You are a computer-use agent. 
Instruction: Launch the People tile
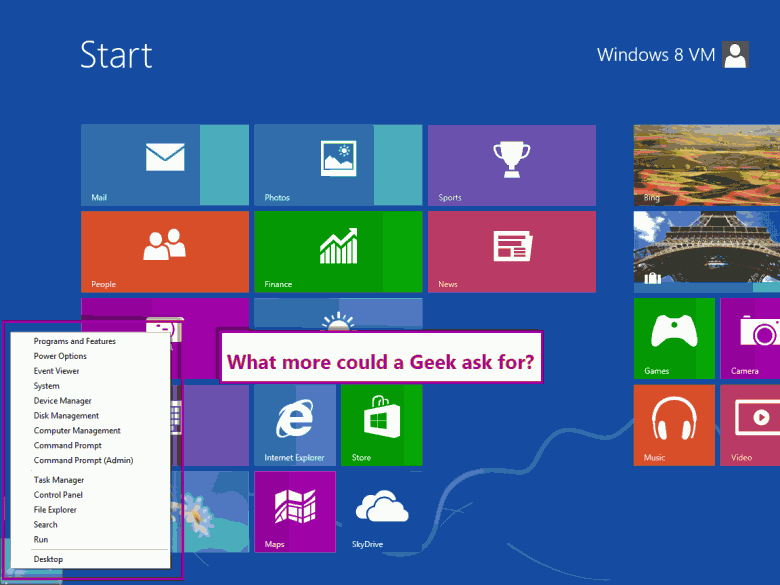165,252
